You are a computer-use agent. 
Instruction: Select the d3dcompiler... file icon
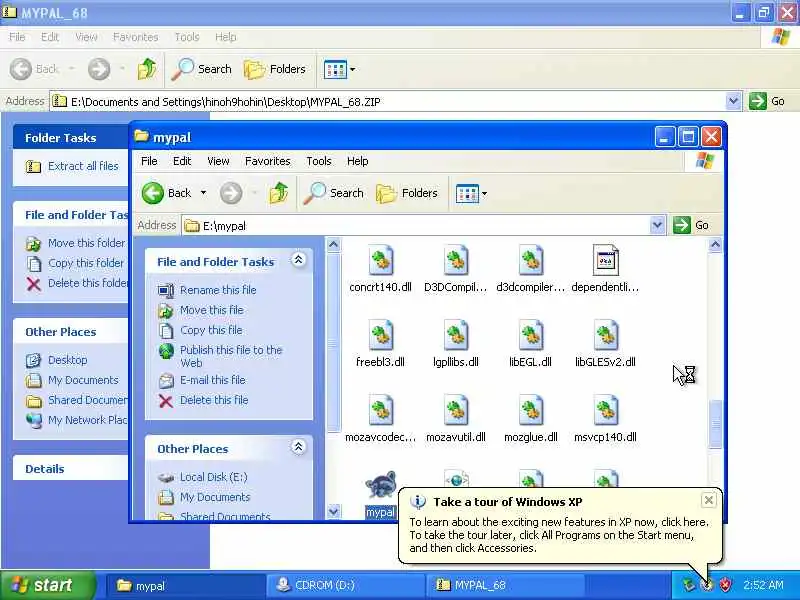pos(531,260)
